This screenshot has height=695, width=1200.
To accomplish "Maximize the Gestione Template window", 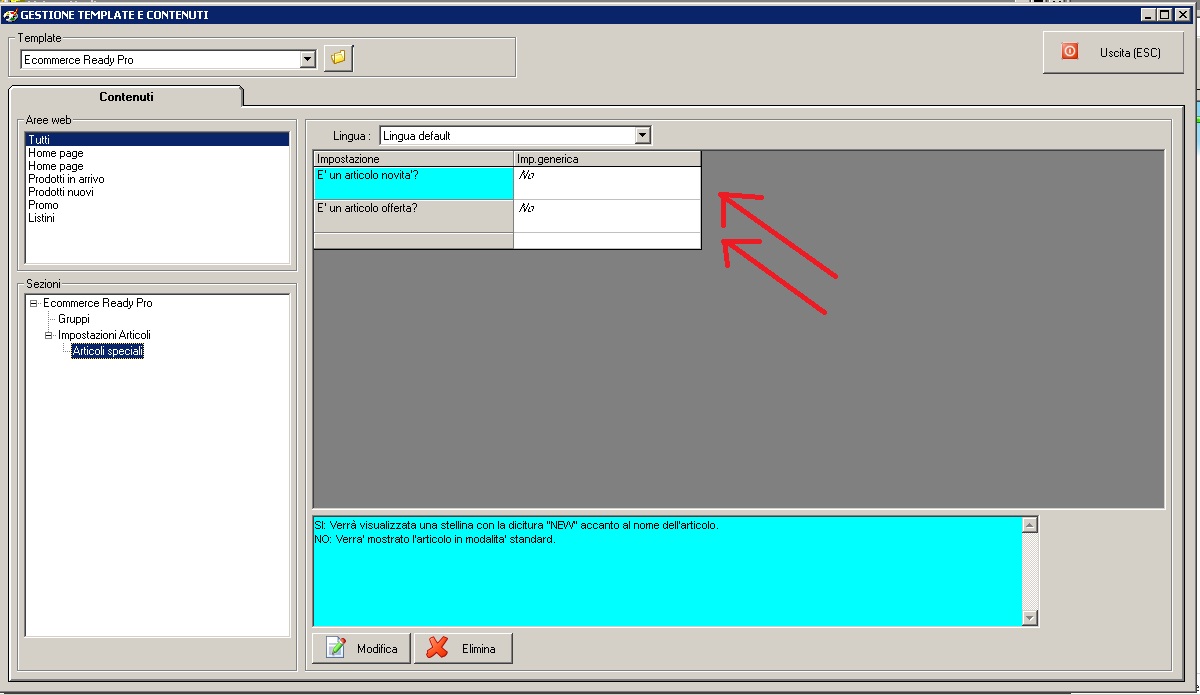I will (x=1164, y=15).
